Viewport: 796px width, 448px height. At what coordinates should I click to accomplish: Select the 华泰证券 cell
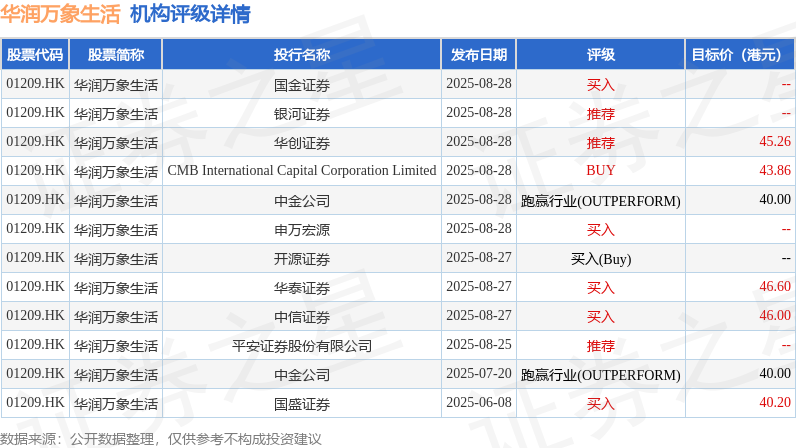tap(302, 287)
